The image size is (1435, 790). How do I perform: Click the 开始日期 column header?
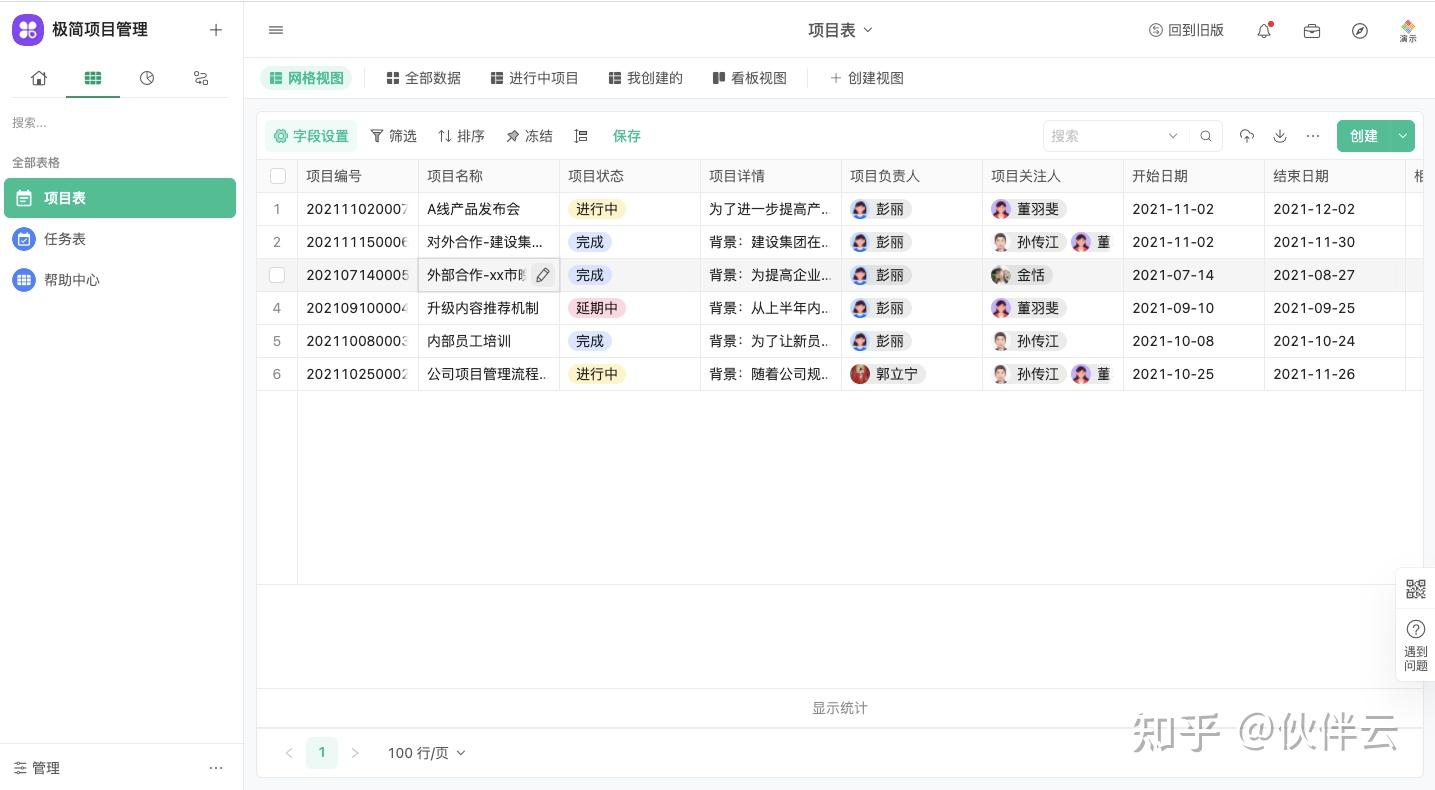click(1194, 176)
